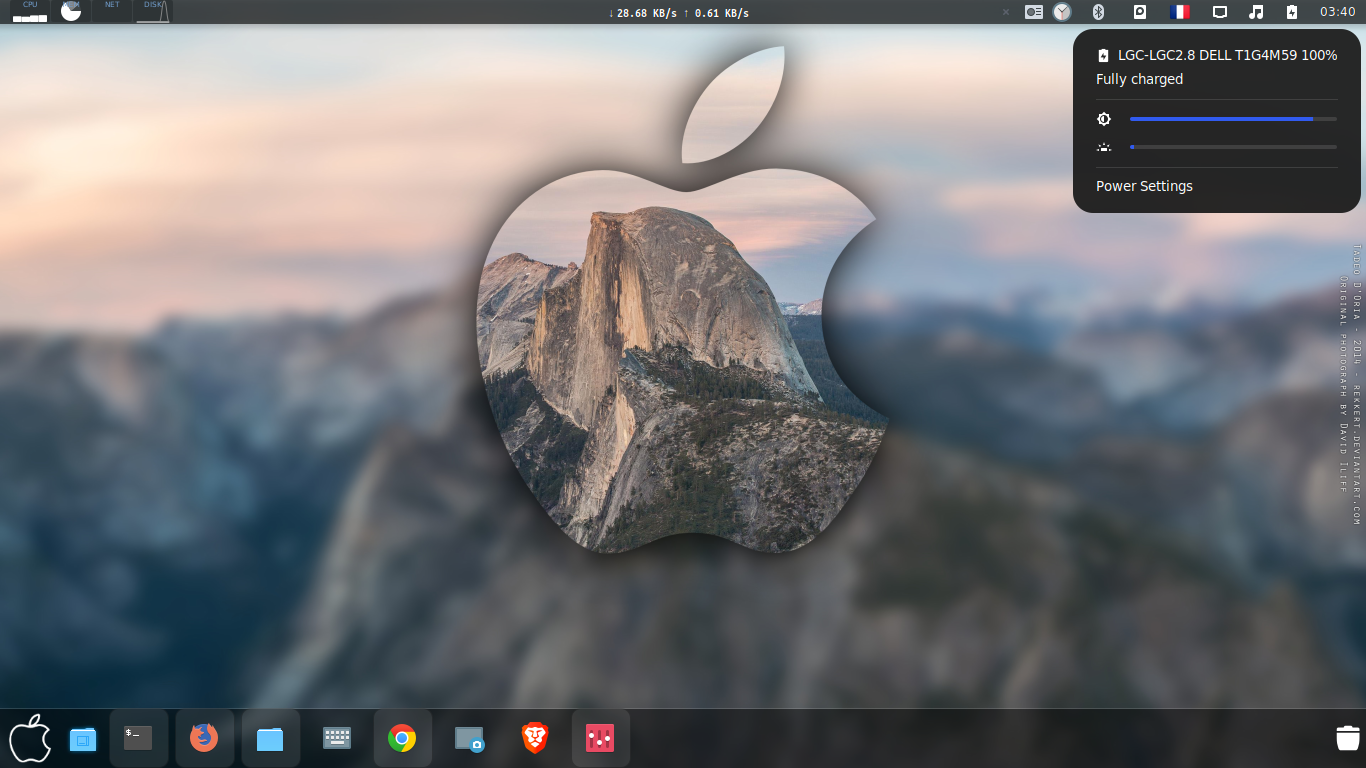
Task: Launch the Terminal from the dock
Action: [138, 738]
